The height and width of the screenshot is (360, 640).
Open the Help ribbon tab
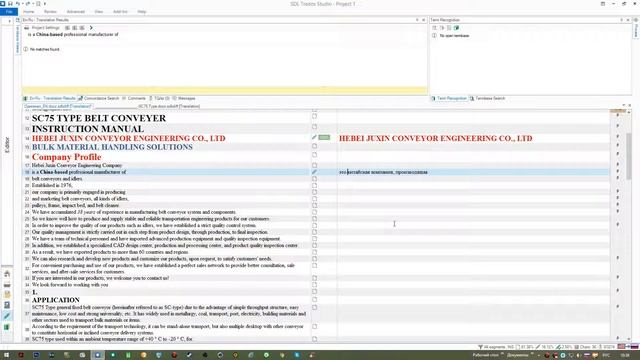[142, 11]
